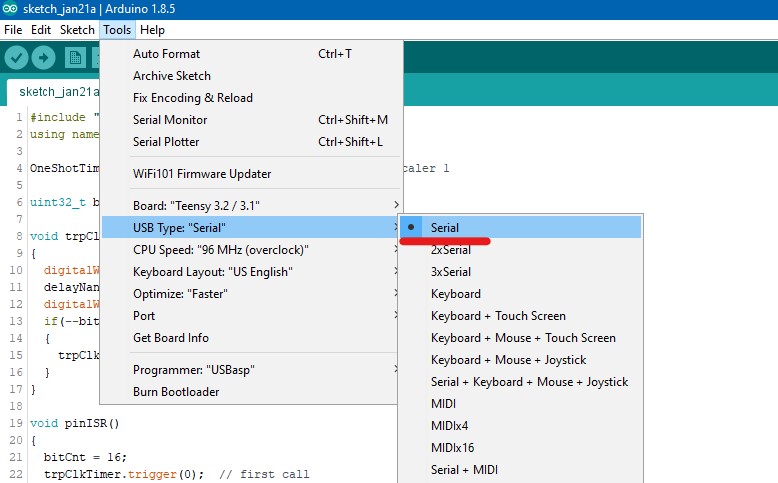This screenshot has width=778, height=483.
Task: Open the Sketch menu
Action: pos(77,30)
